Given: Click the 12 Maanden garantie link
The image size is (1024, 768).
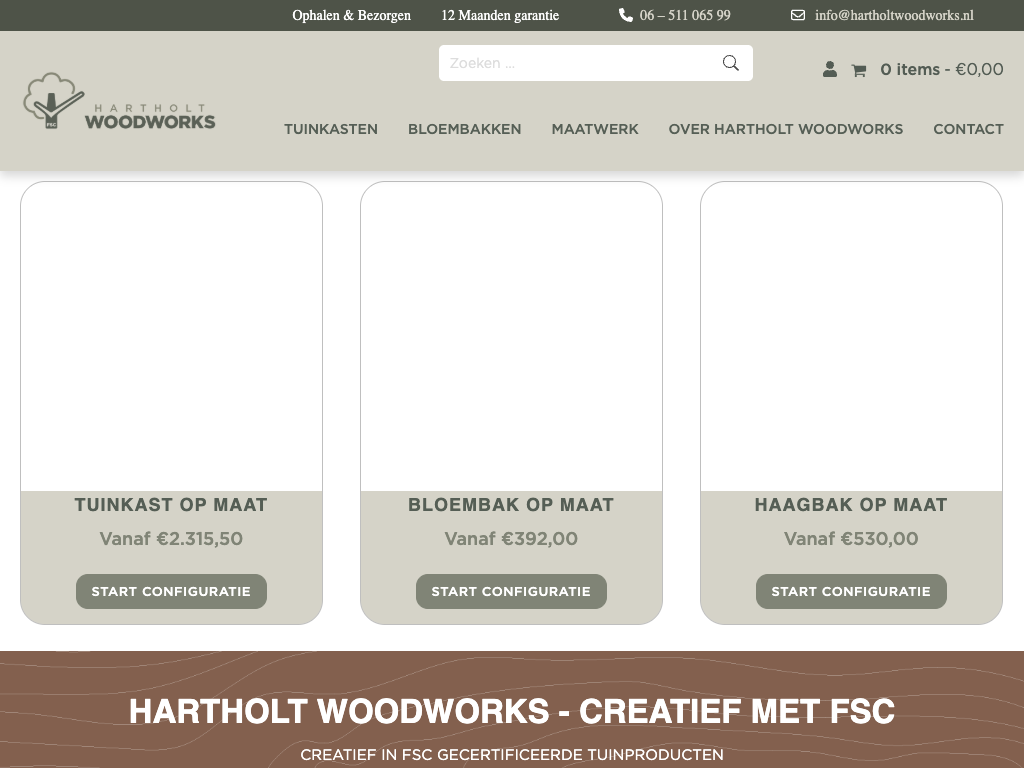Looking at the screenshot, I should 500,15.
